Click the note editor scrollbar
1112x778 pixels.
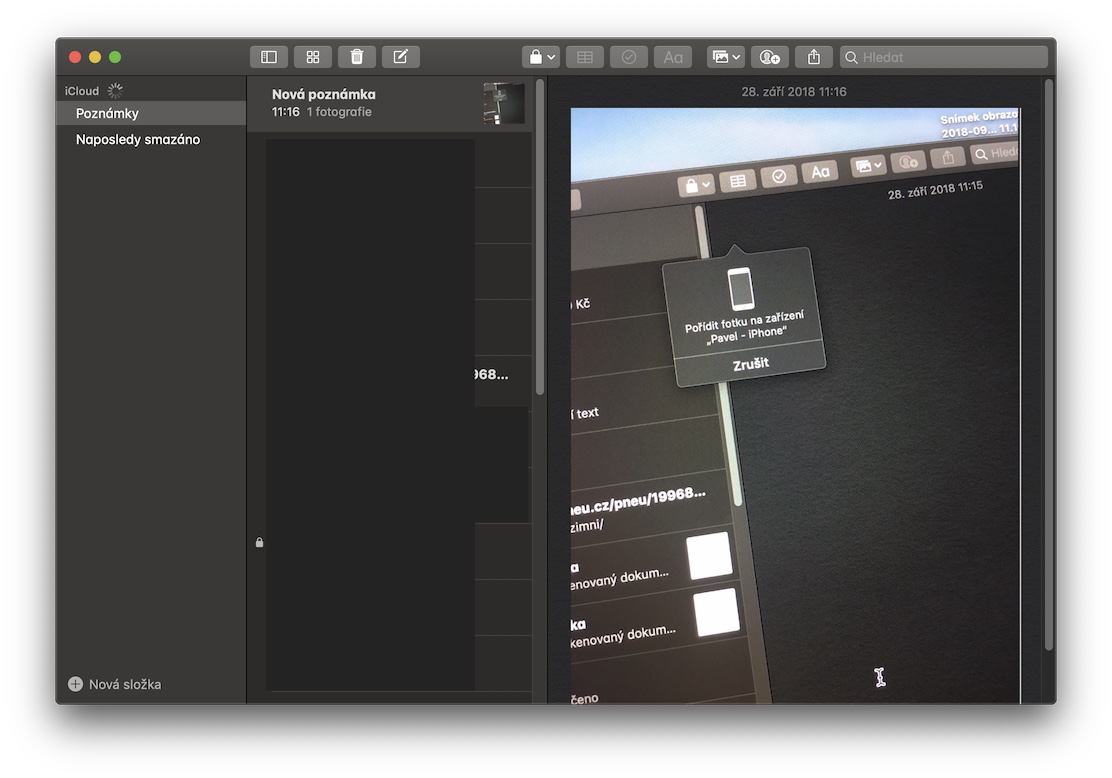tap(1049, 365)
